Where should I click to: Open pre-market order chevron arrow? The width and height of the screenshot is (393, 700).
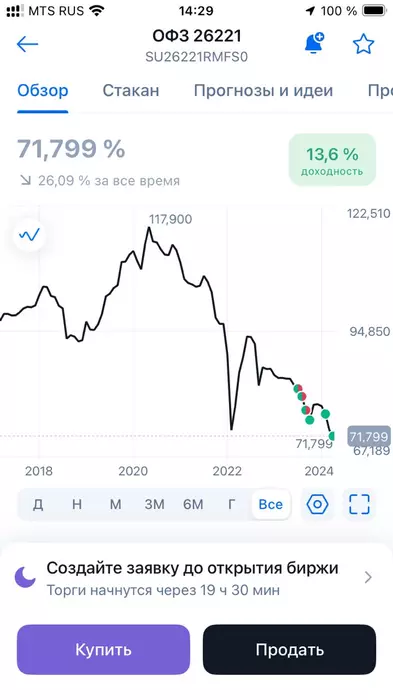[368, 577]
